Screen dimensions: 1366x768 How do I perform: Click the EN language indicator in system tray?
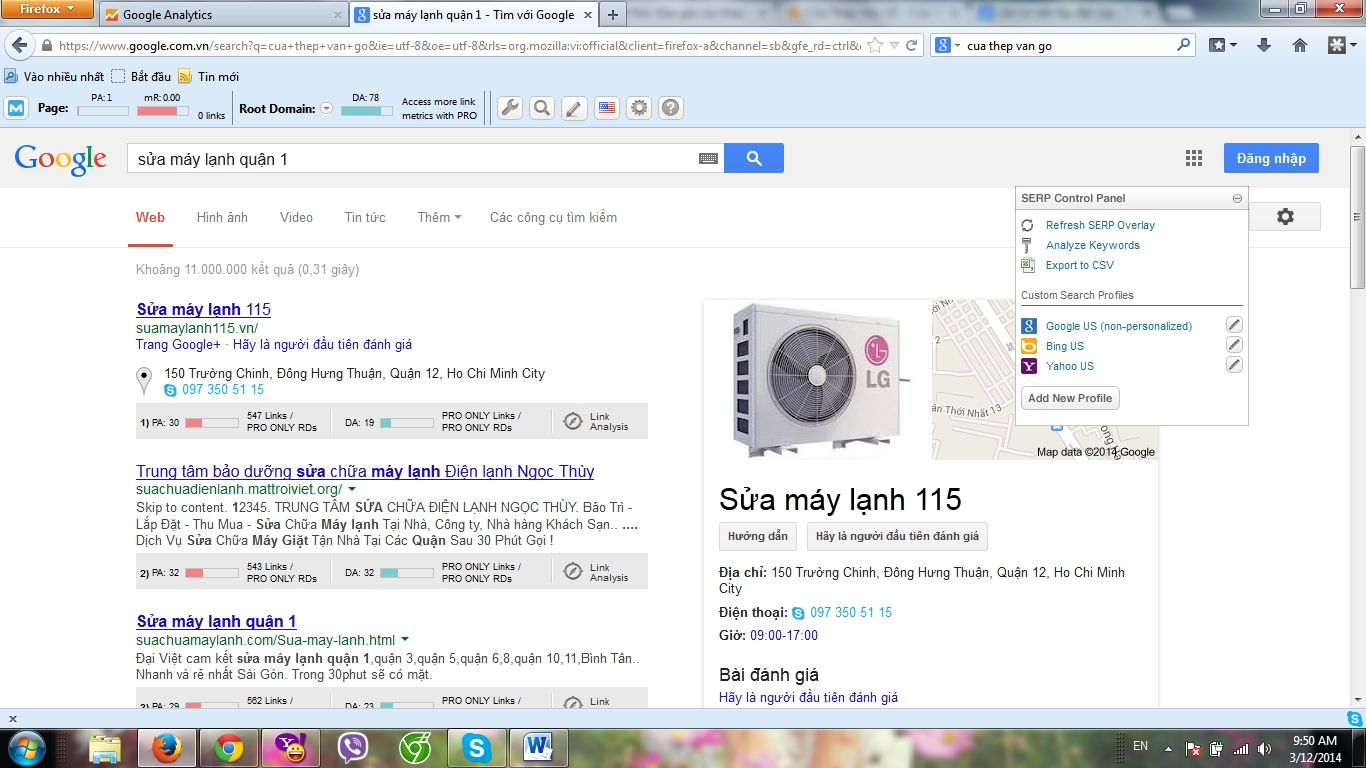pos(1140,746)
